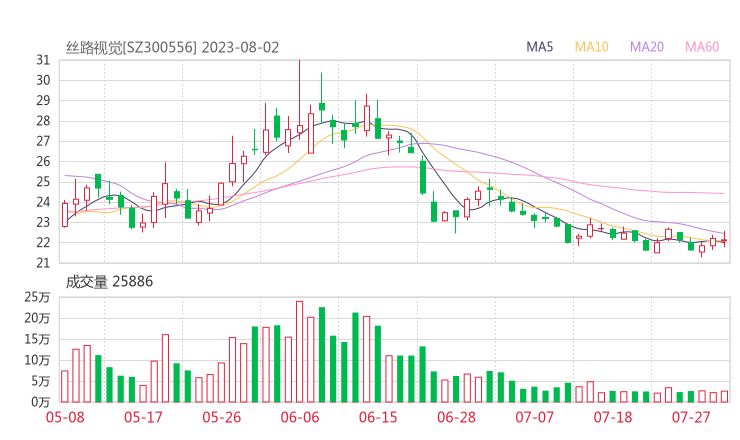Image resolution: width=740 pixels, height=440 pixels.
Task: Click the tallest red volume bar near 06-06
Action: tap(299, 352)
